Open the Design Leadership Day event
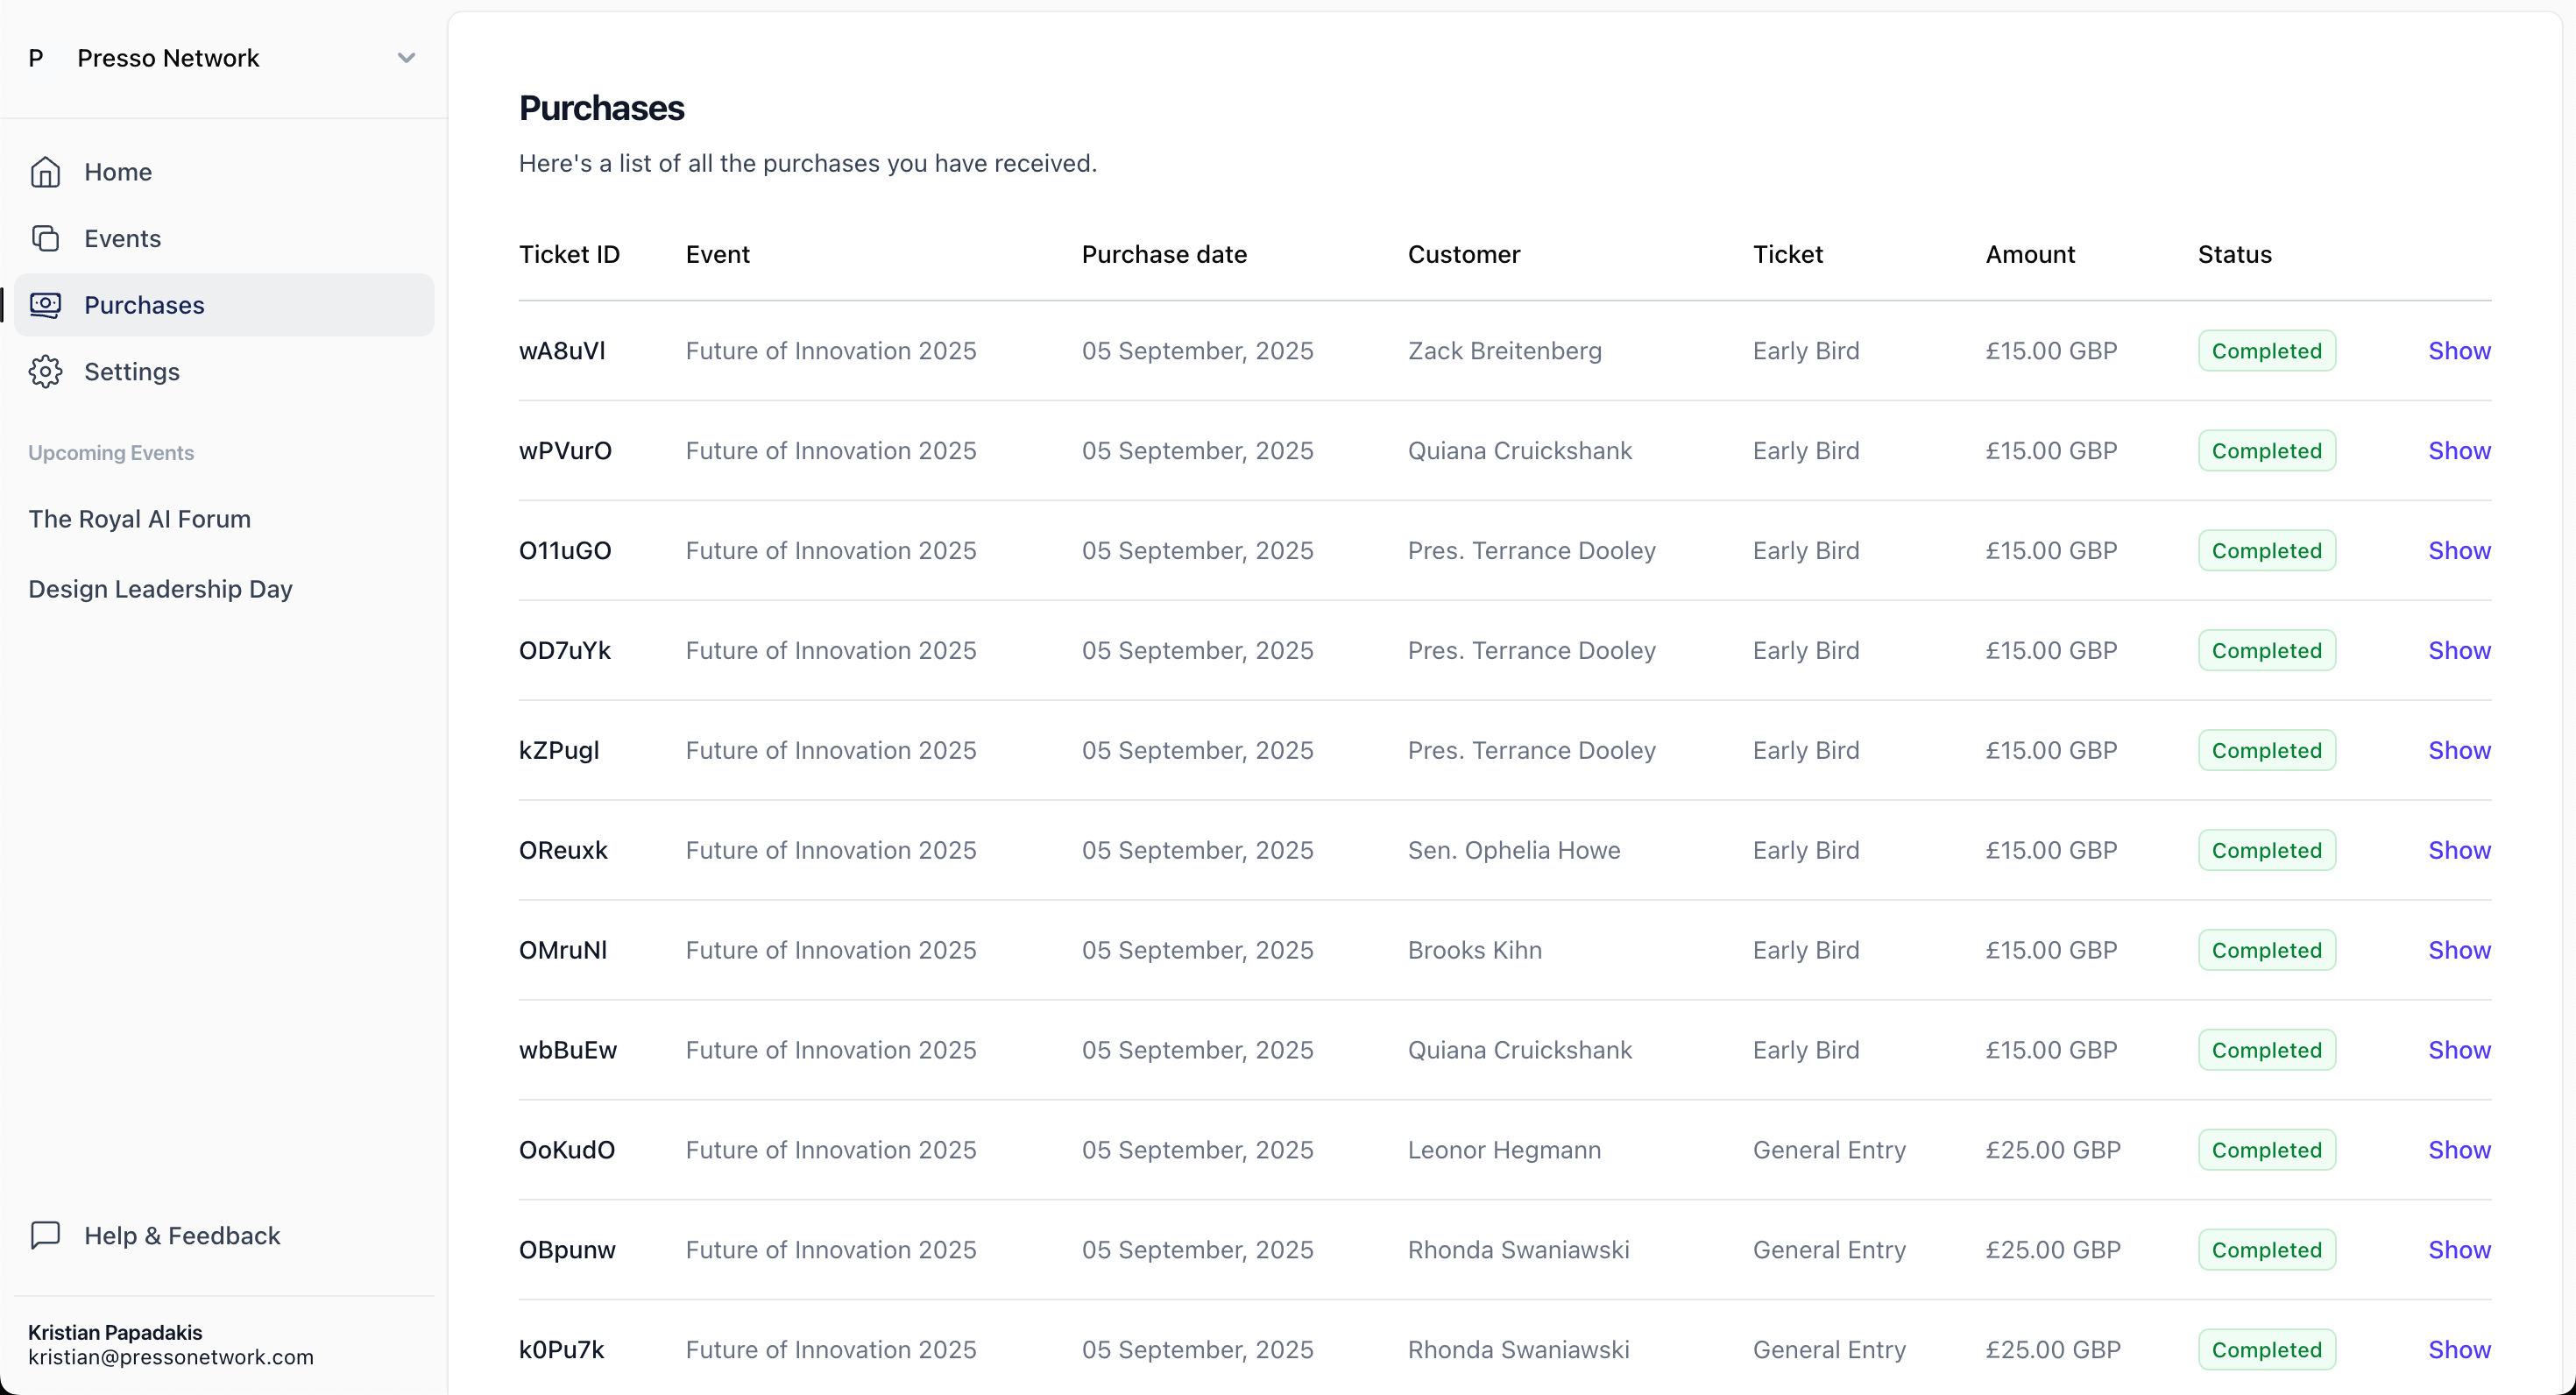The image size is (2576, 1395). point(160,589)
